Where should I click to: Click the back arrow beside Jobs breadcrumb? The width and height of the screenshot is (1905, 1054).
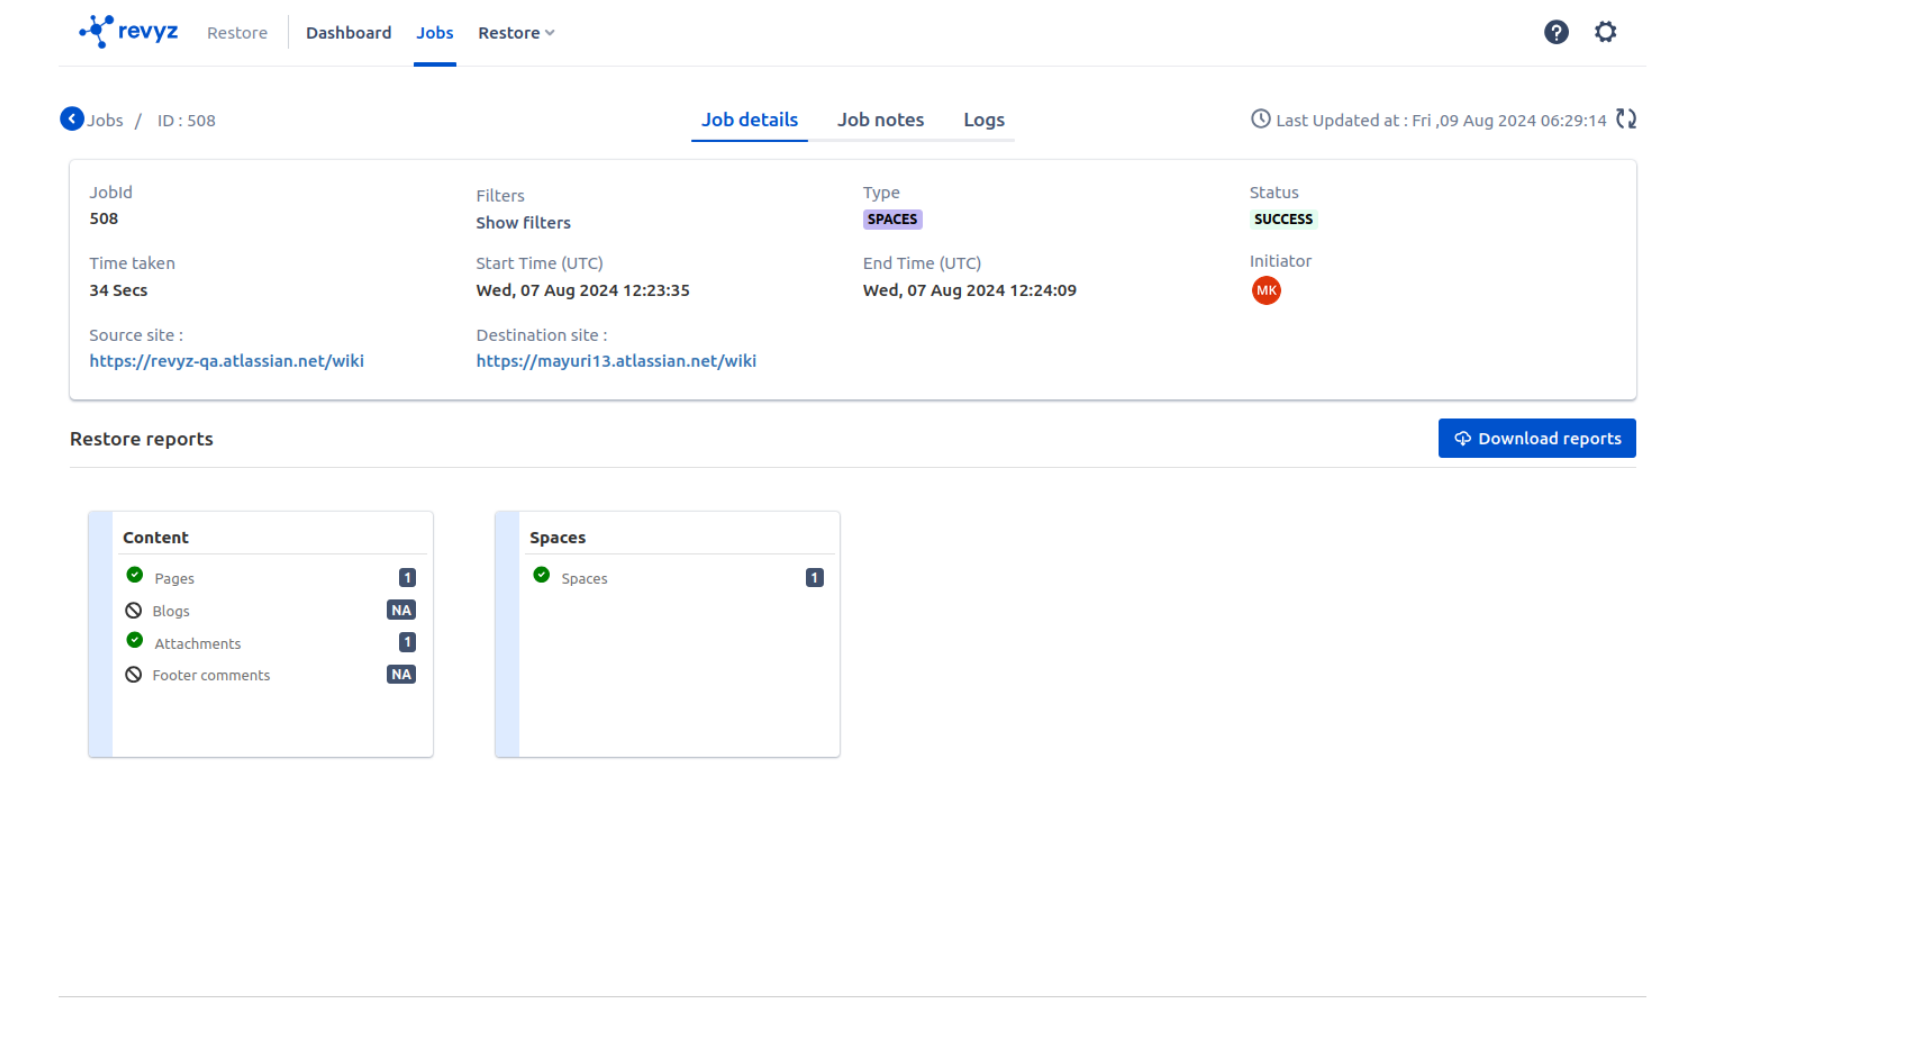coord(72,119)
